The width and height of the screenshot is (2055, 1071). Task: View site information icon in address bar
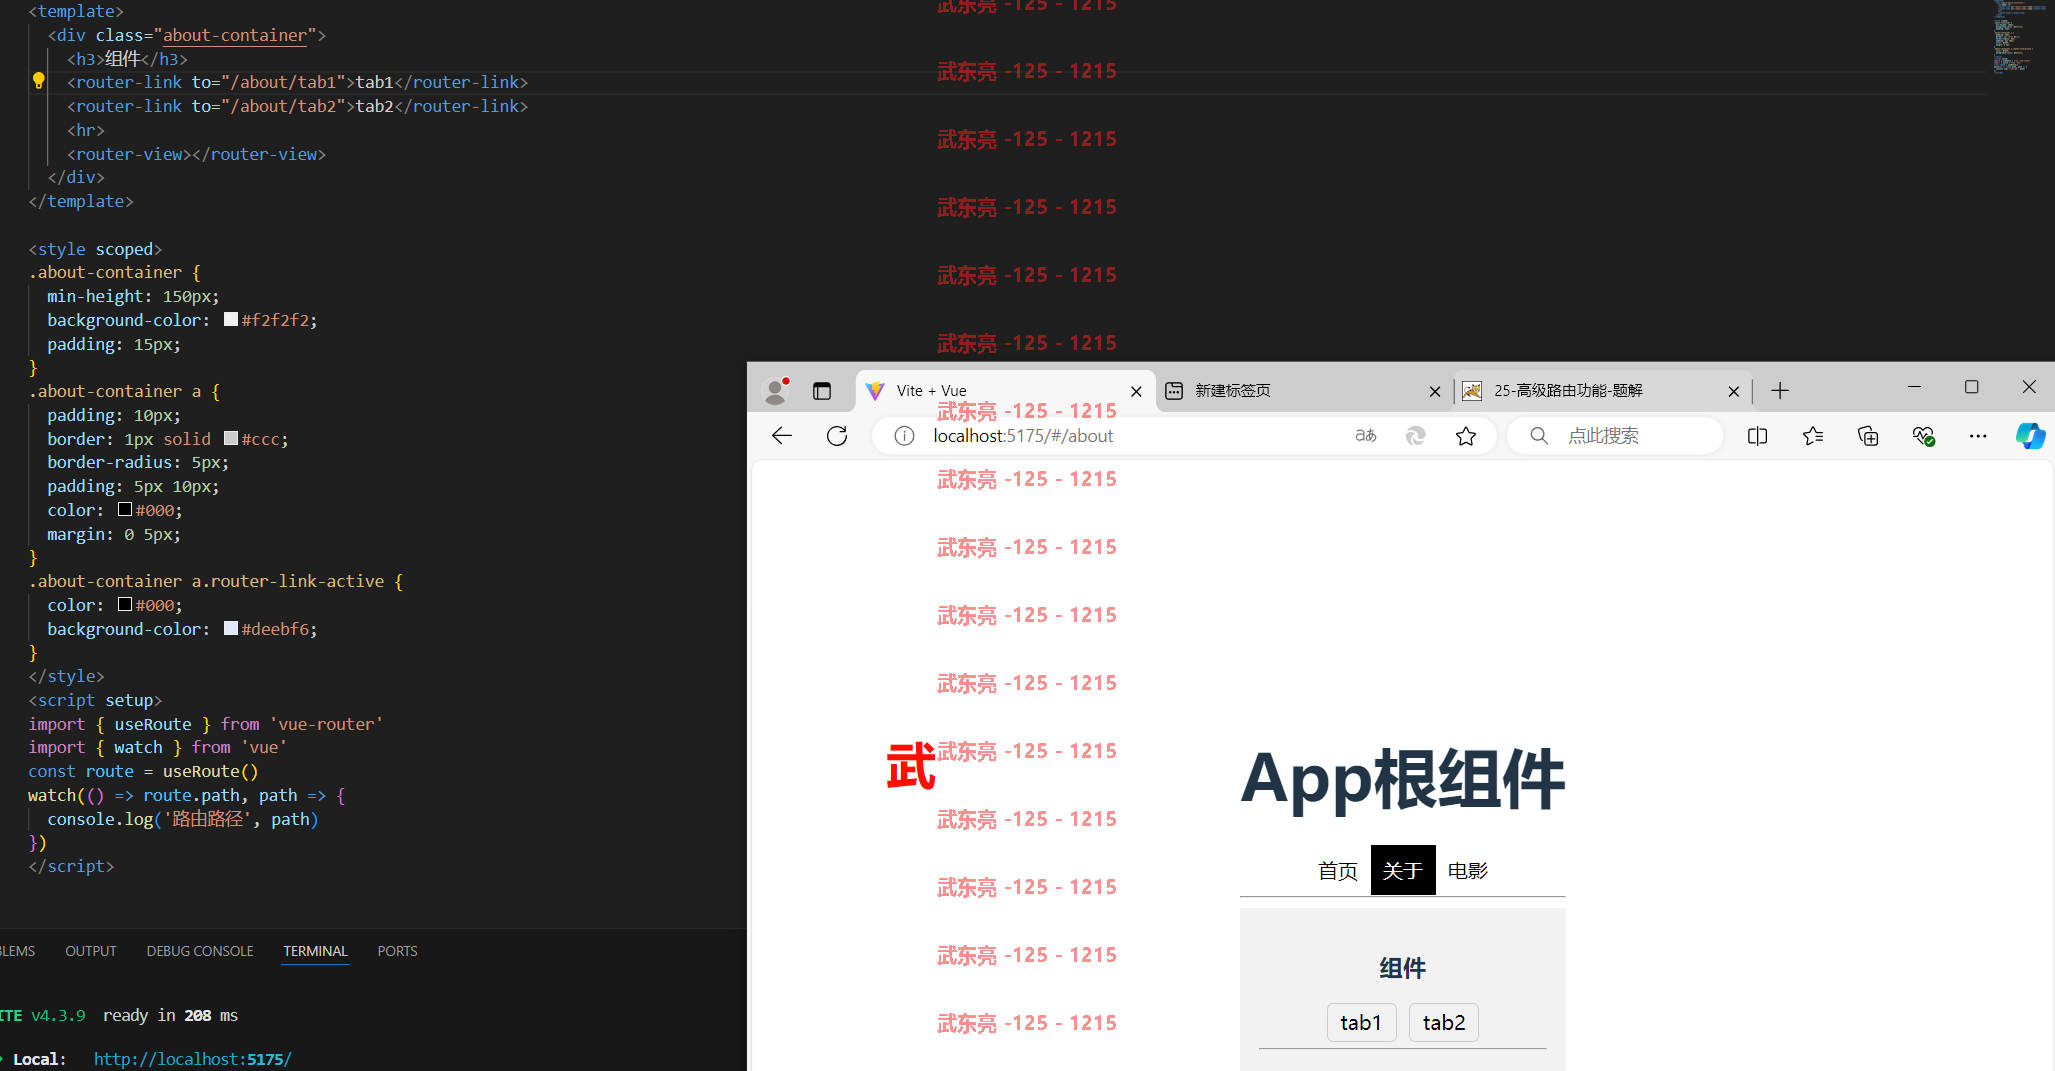904,436
